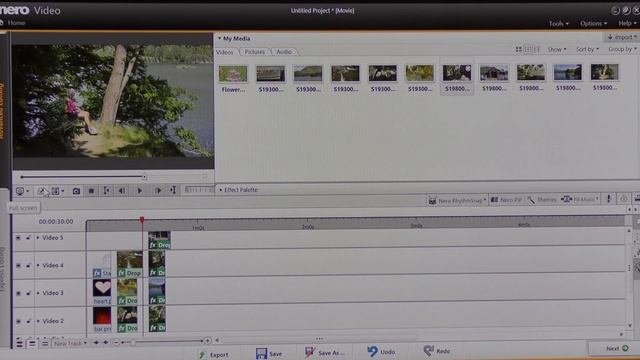The width and height of the screenshot is (640, 360).
Task: Step forward one frame in preview
Action: click(158, 191)
